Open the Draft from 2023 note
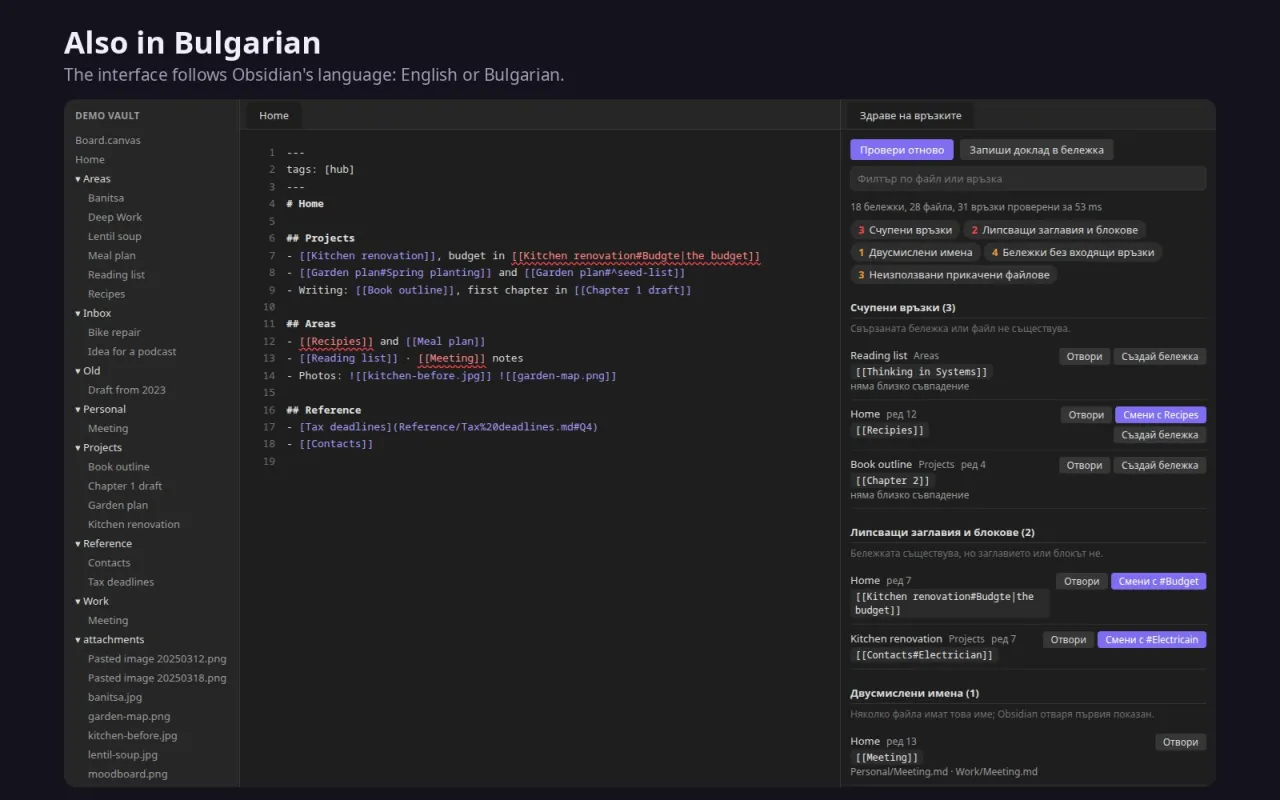The image size is (1280, 800). click(x=127, y=390)
